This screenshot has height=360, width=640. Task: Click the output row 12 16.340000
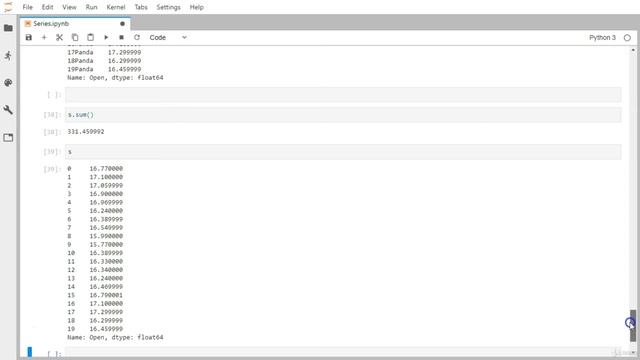(95, 270)
